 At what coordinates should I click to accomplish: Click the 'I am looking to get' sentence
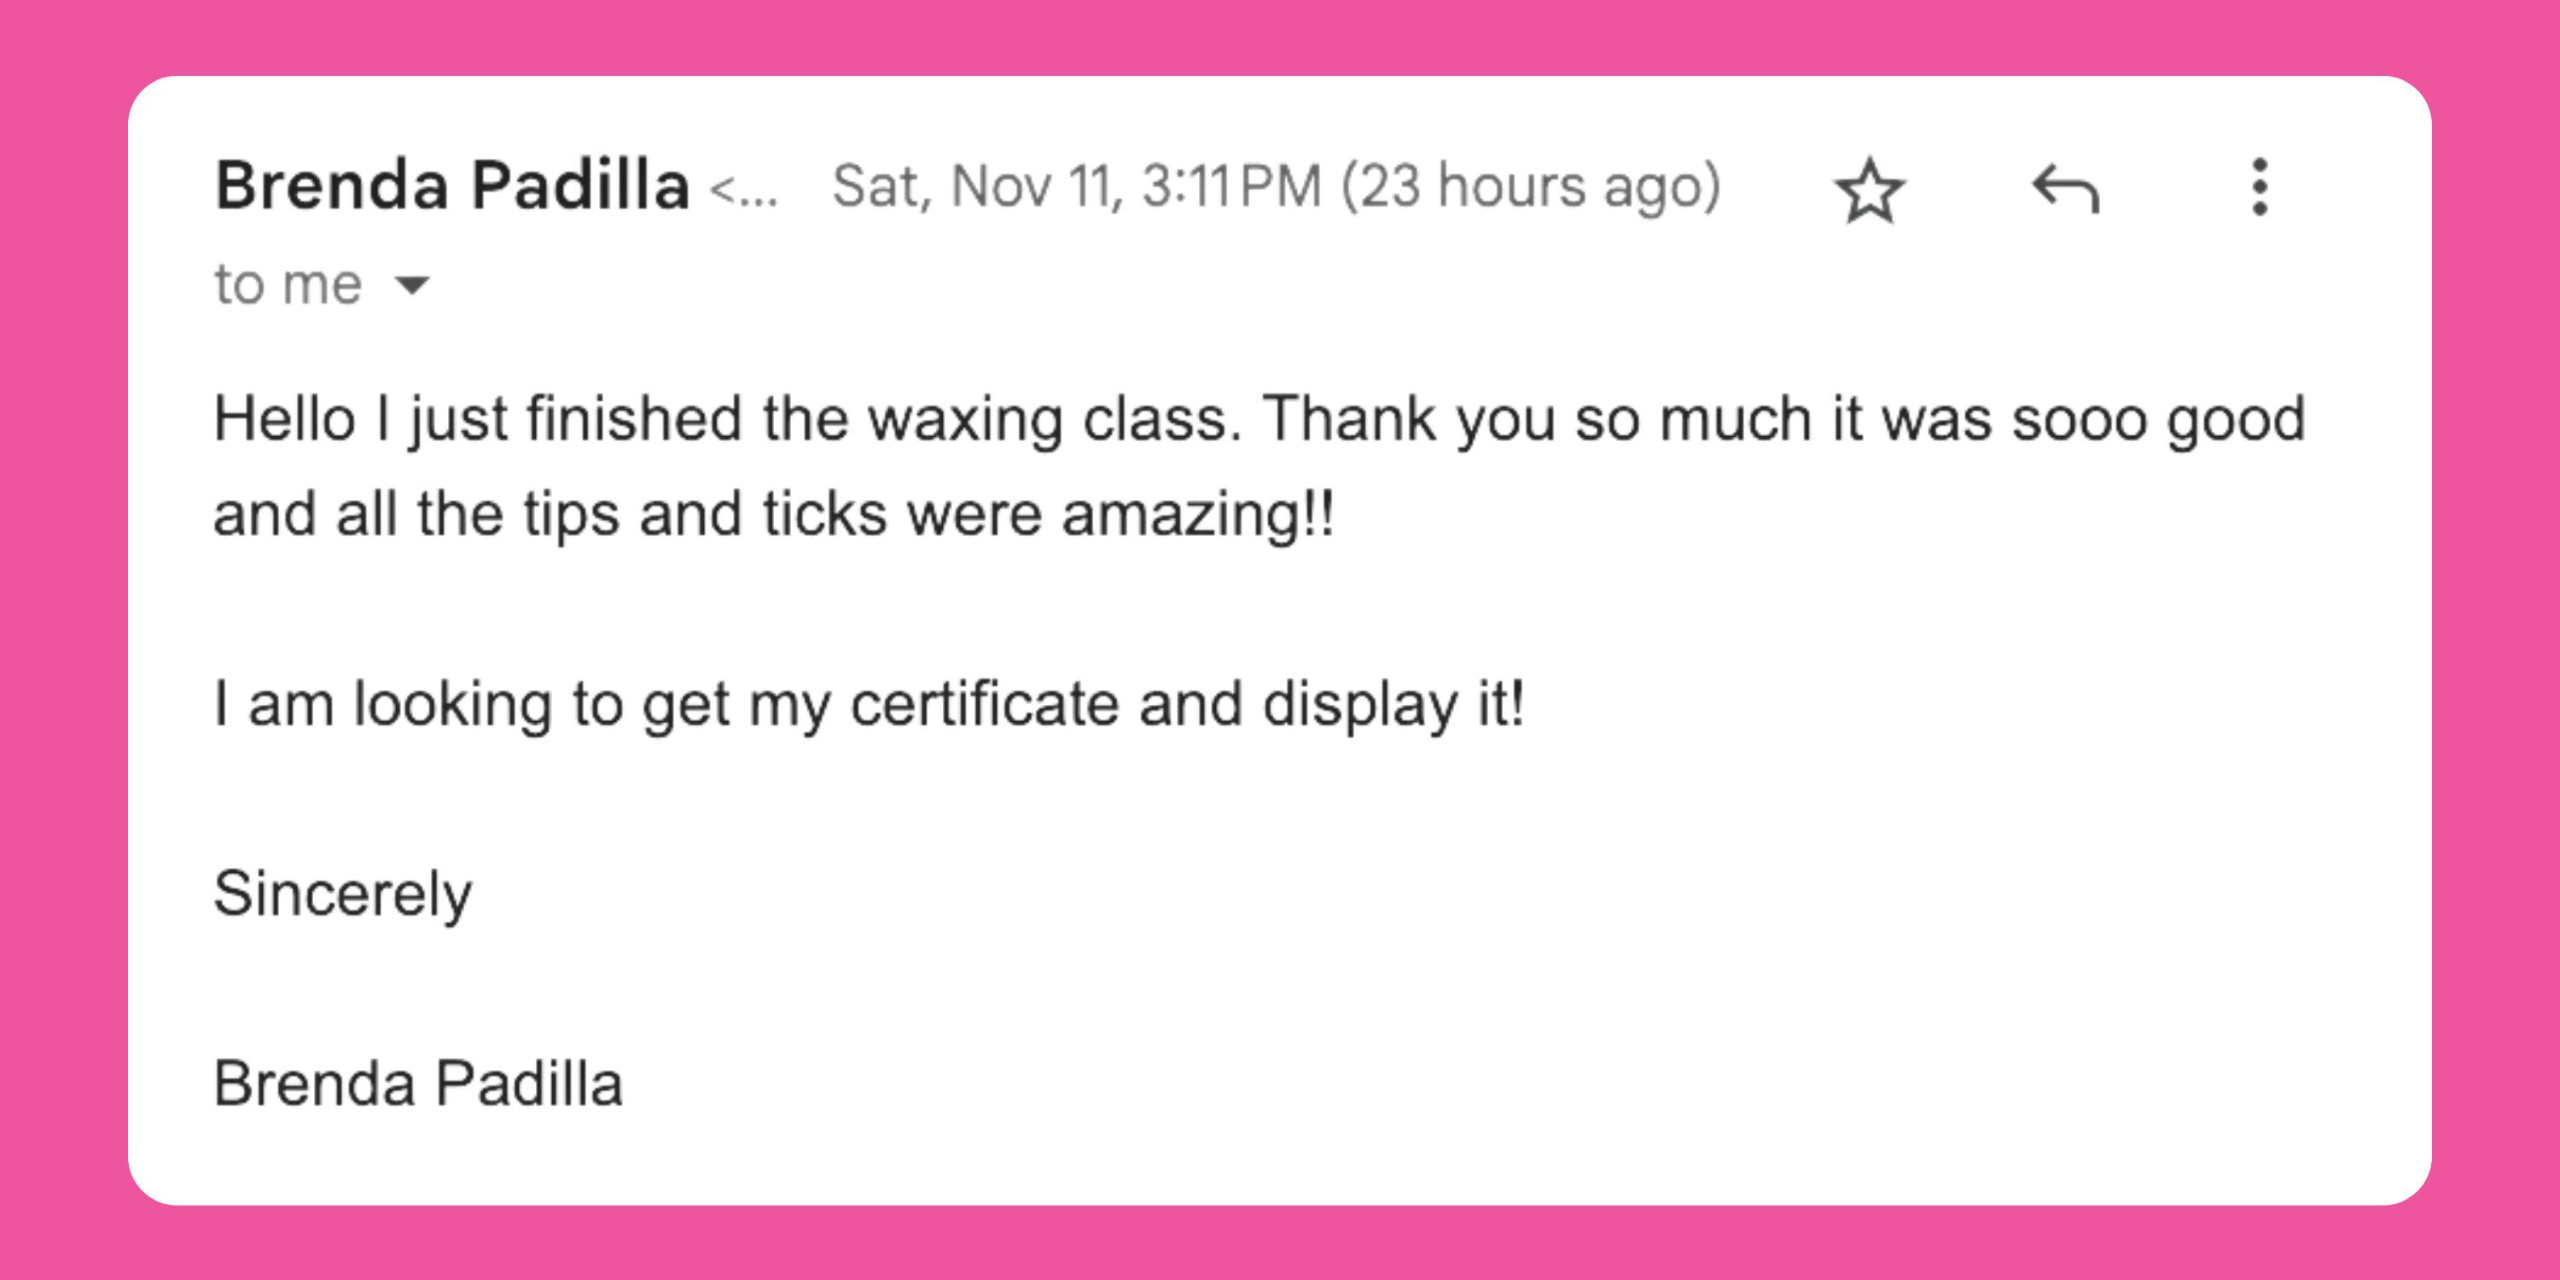coord(470,704)
